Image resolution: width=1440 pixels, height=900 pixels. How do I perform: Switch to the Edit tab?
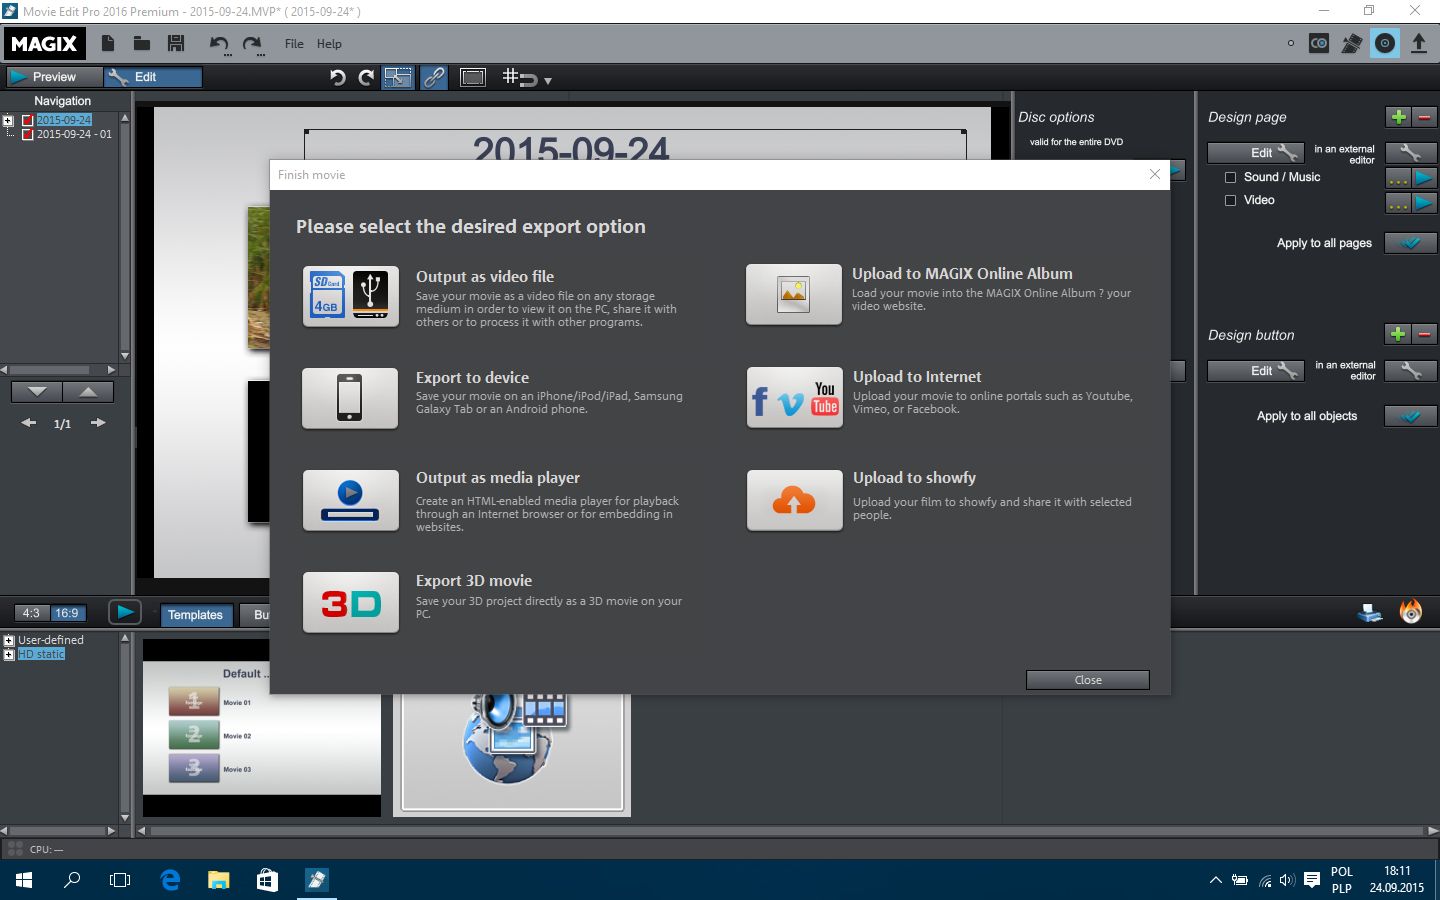click(154, 77)
